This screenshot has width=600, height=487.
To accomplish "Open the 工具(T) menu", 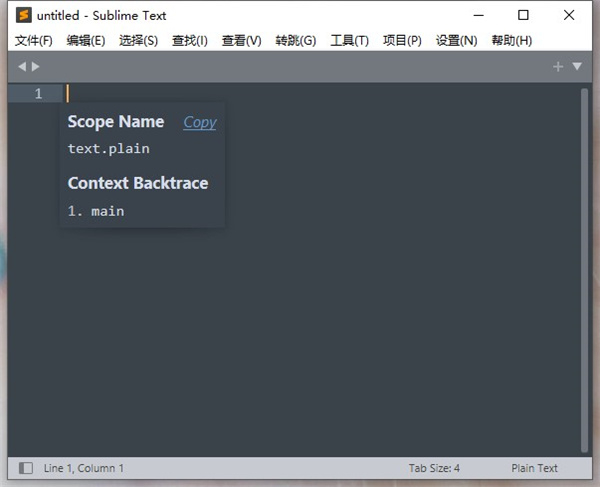I will click(x=349, y=41).
